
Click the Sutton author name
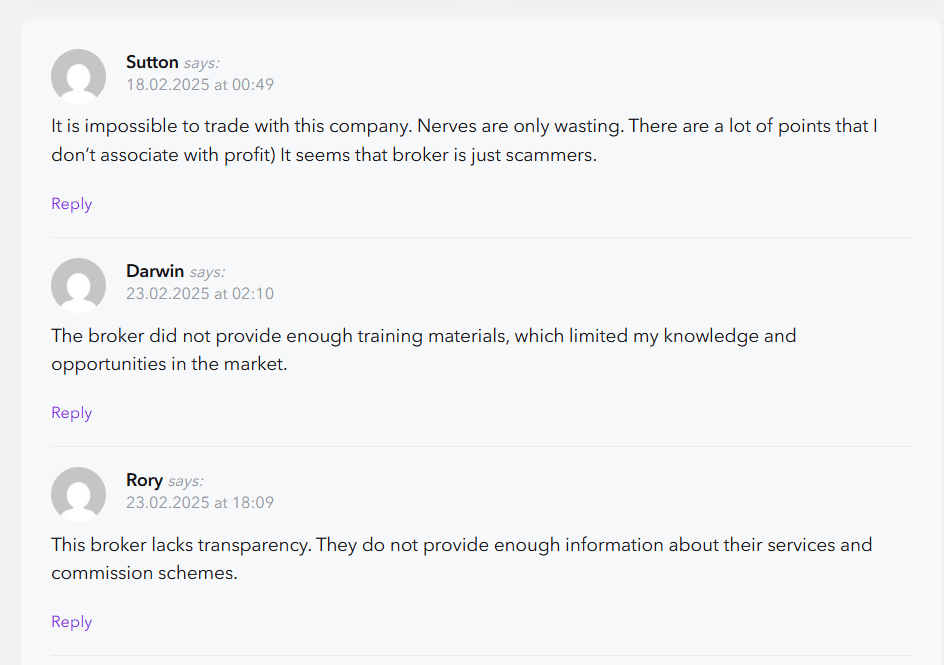pyautogui.click(x=152, y=62)
